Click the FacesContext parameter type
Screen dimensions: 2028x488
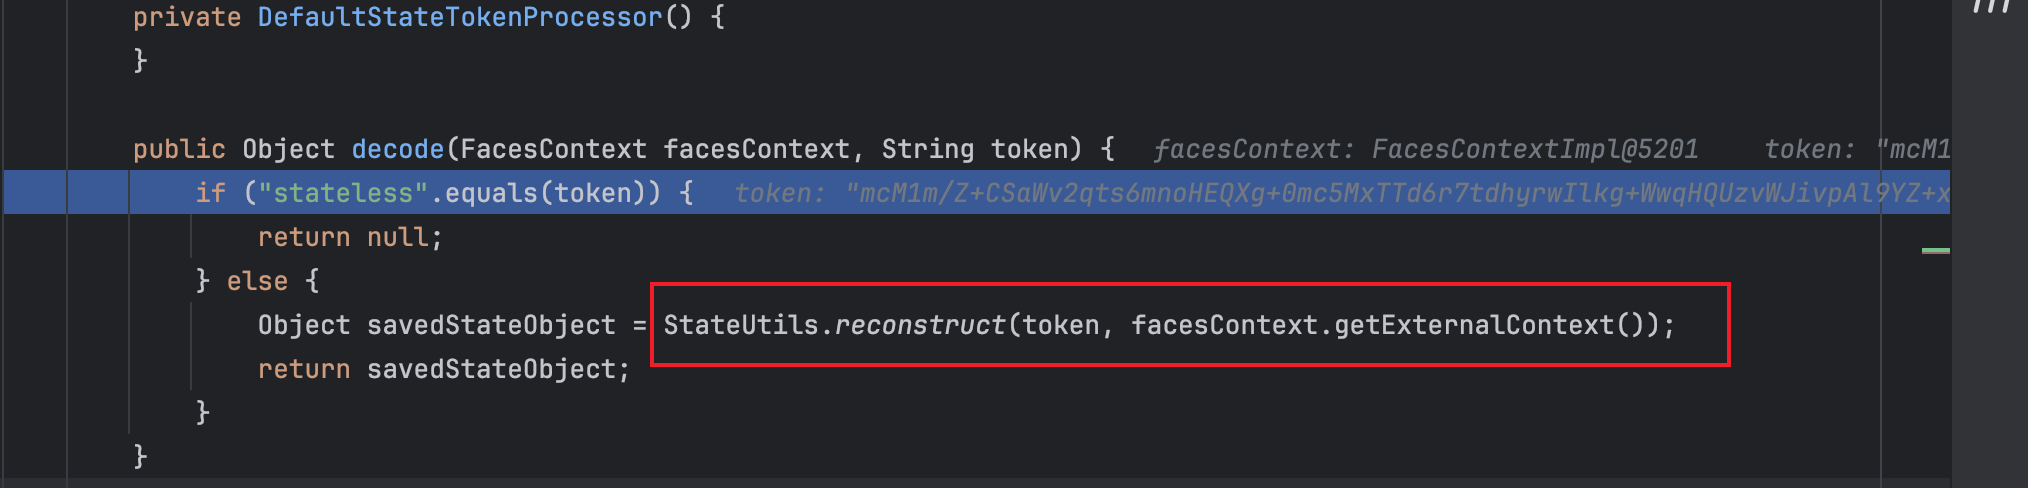click(553, 149)
